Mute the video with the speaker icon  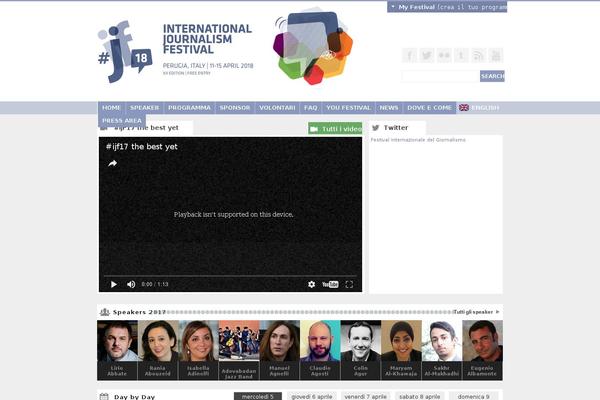click(x=131, y=284)
